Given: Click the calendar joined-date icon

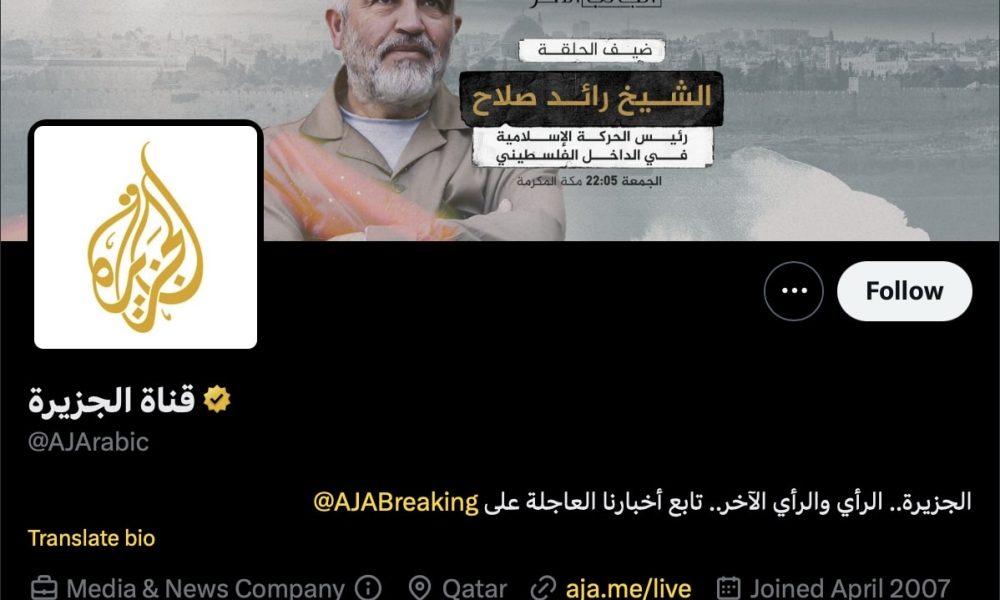Looking at the screenshot, I should click(x=728, y=589).
